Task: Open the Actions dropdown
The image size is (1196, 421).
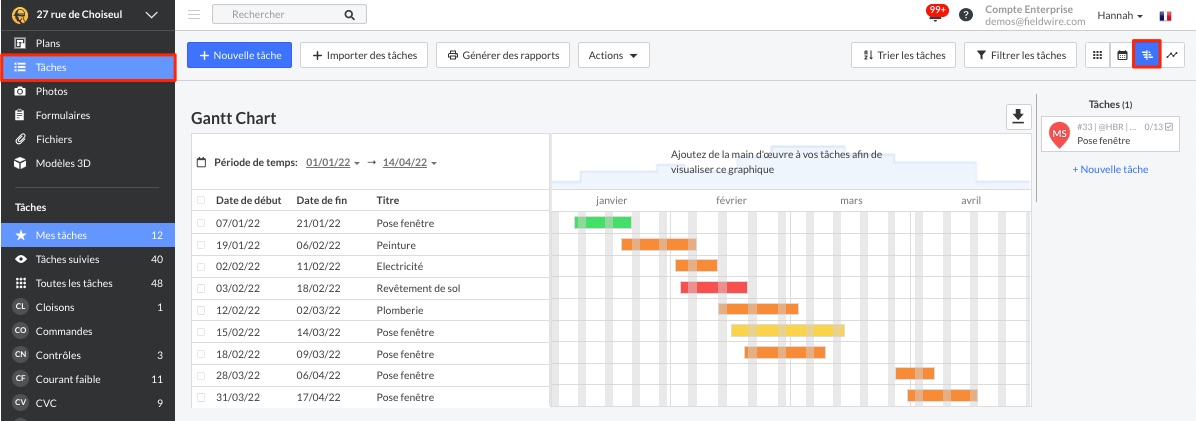Action: point(613,55)
